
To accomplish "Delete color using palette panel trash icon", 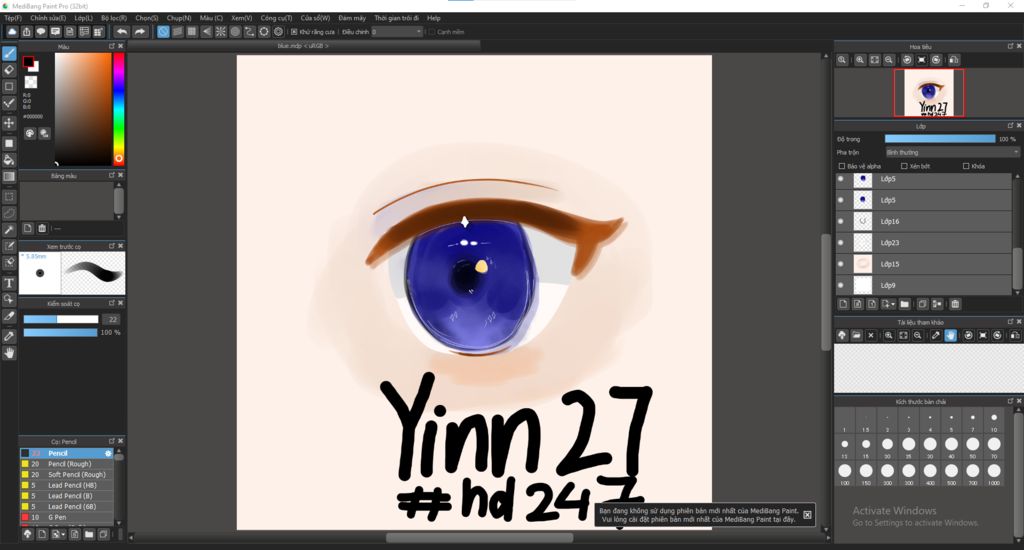I will click(x=42, y=228).
